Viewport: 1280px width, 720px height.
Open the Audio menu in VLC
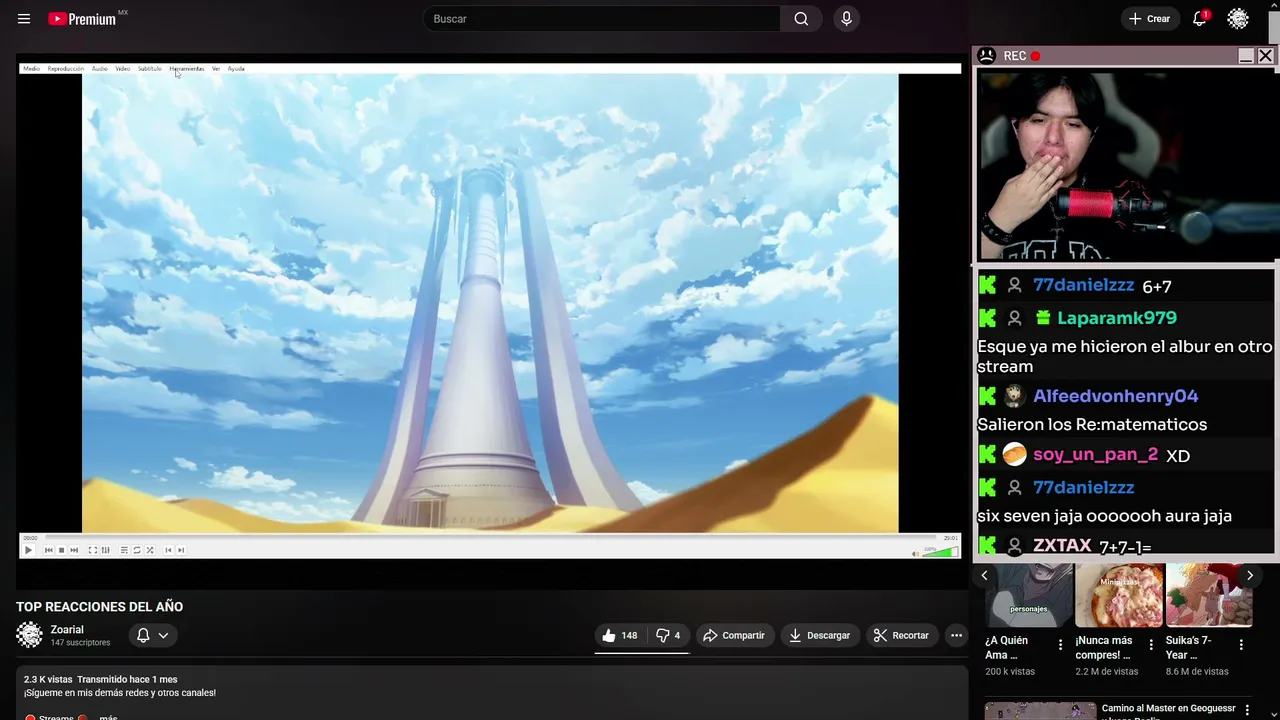click(x=99, y=69)
